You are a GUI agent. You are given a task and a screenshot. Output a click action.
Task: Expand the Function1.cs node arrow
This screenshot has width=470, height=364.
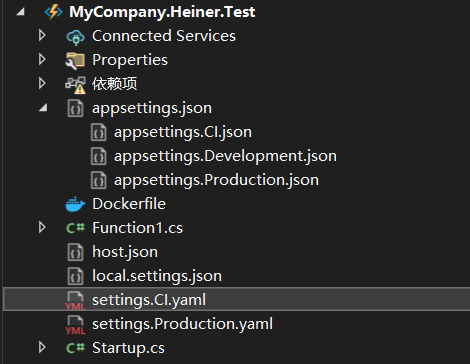[42, 227]
